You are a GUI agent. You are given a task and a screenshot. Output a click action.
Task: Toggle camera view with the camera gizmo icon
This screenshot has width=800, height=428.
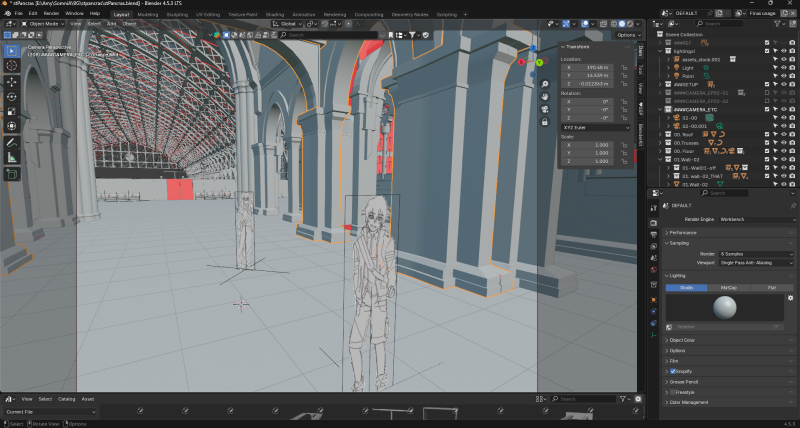click(x=546, y=111)
